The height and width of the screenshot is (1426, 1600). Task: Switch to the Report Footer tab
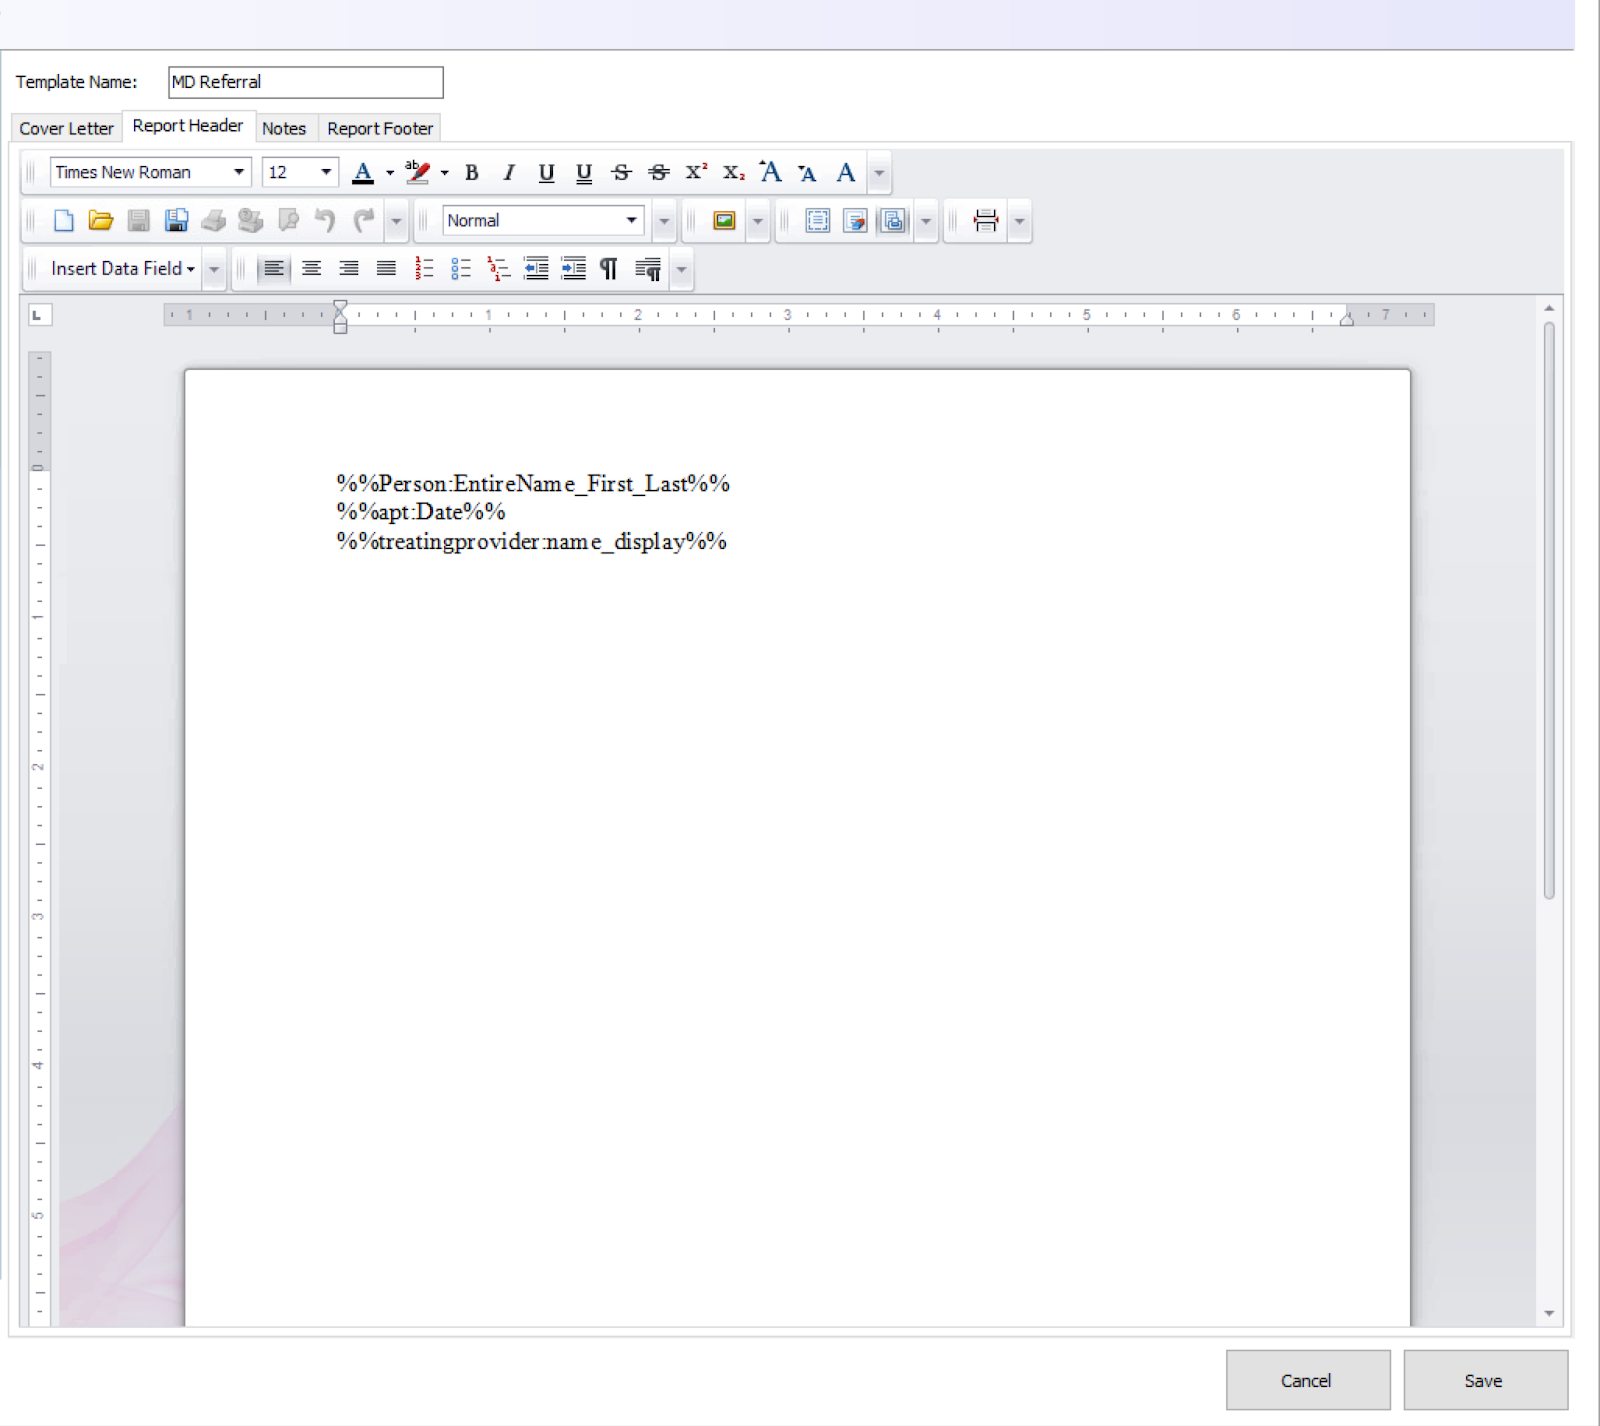pos(379,127)
